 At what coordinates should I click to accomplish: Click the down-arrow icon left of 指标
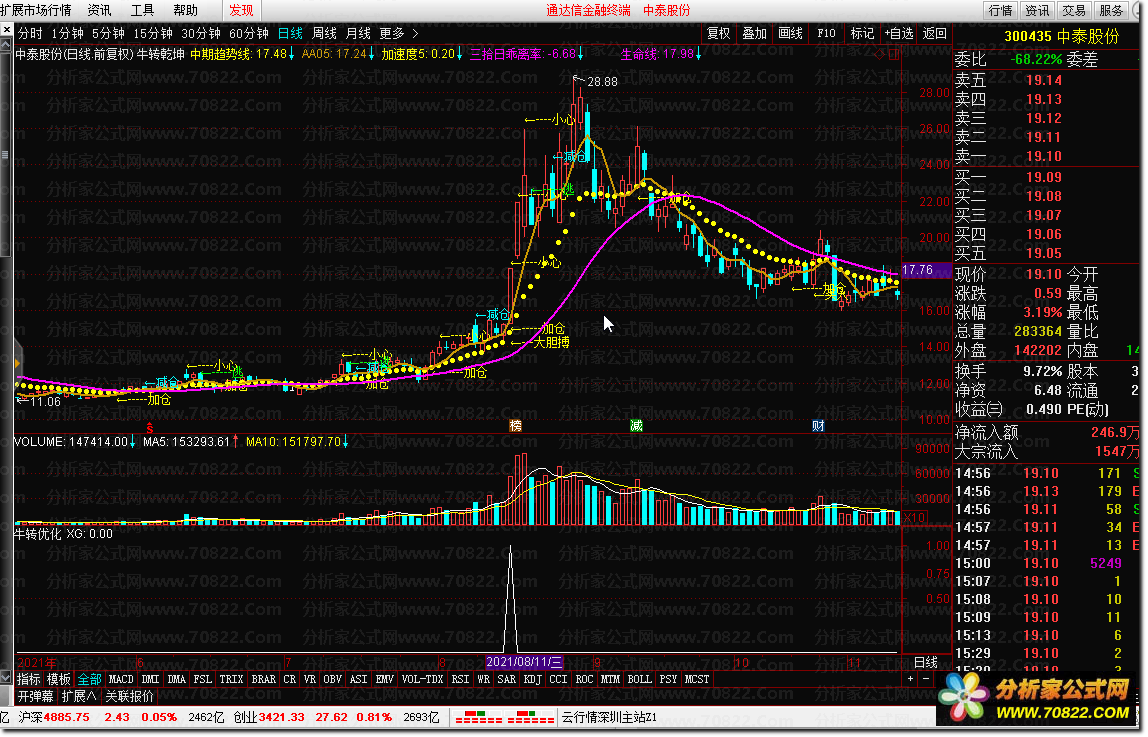(x=7, y=678)
